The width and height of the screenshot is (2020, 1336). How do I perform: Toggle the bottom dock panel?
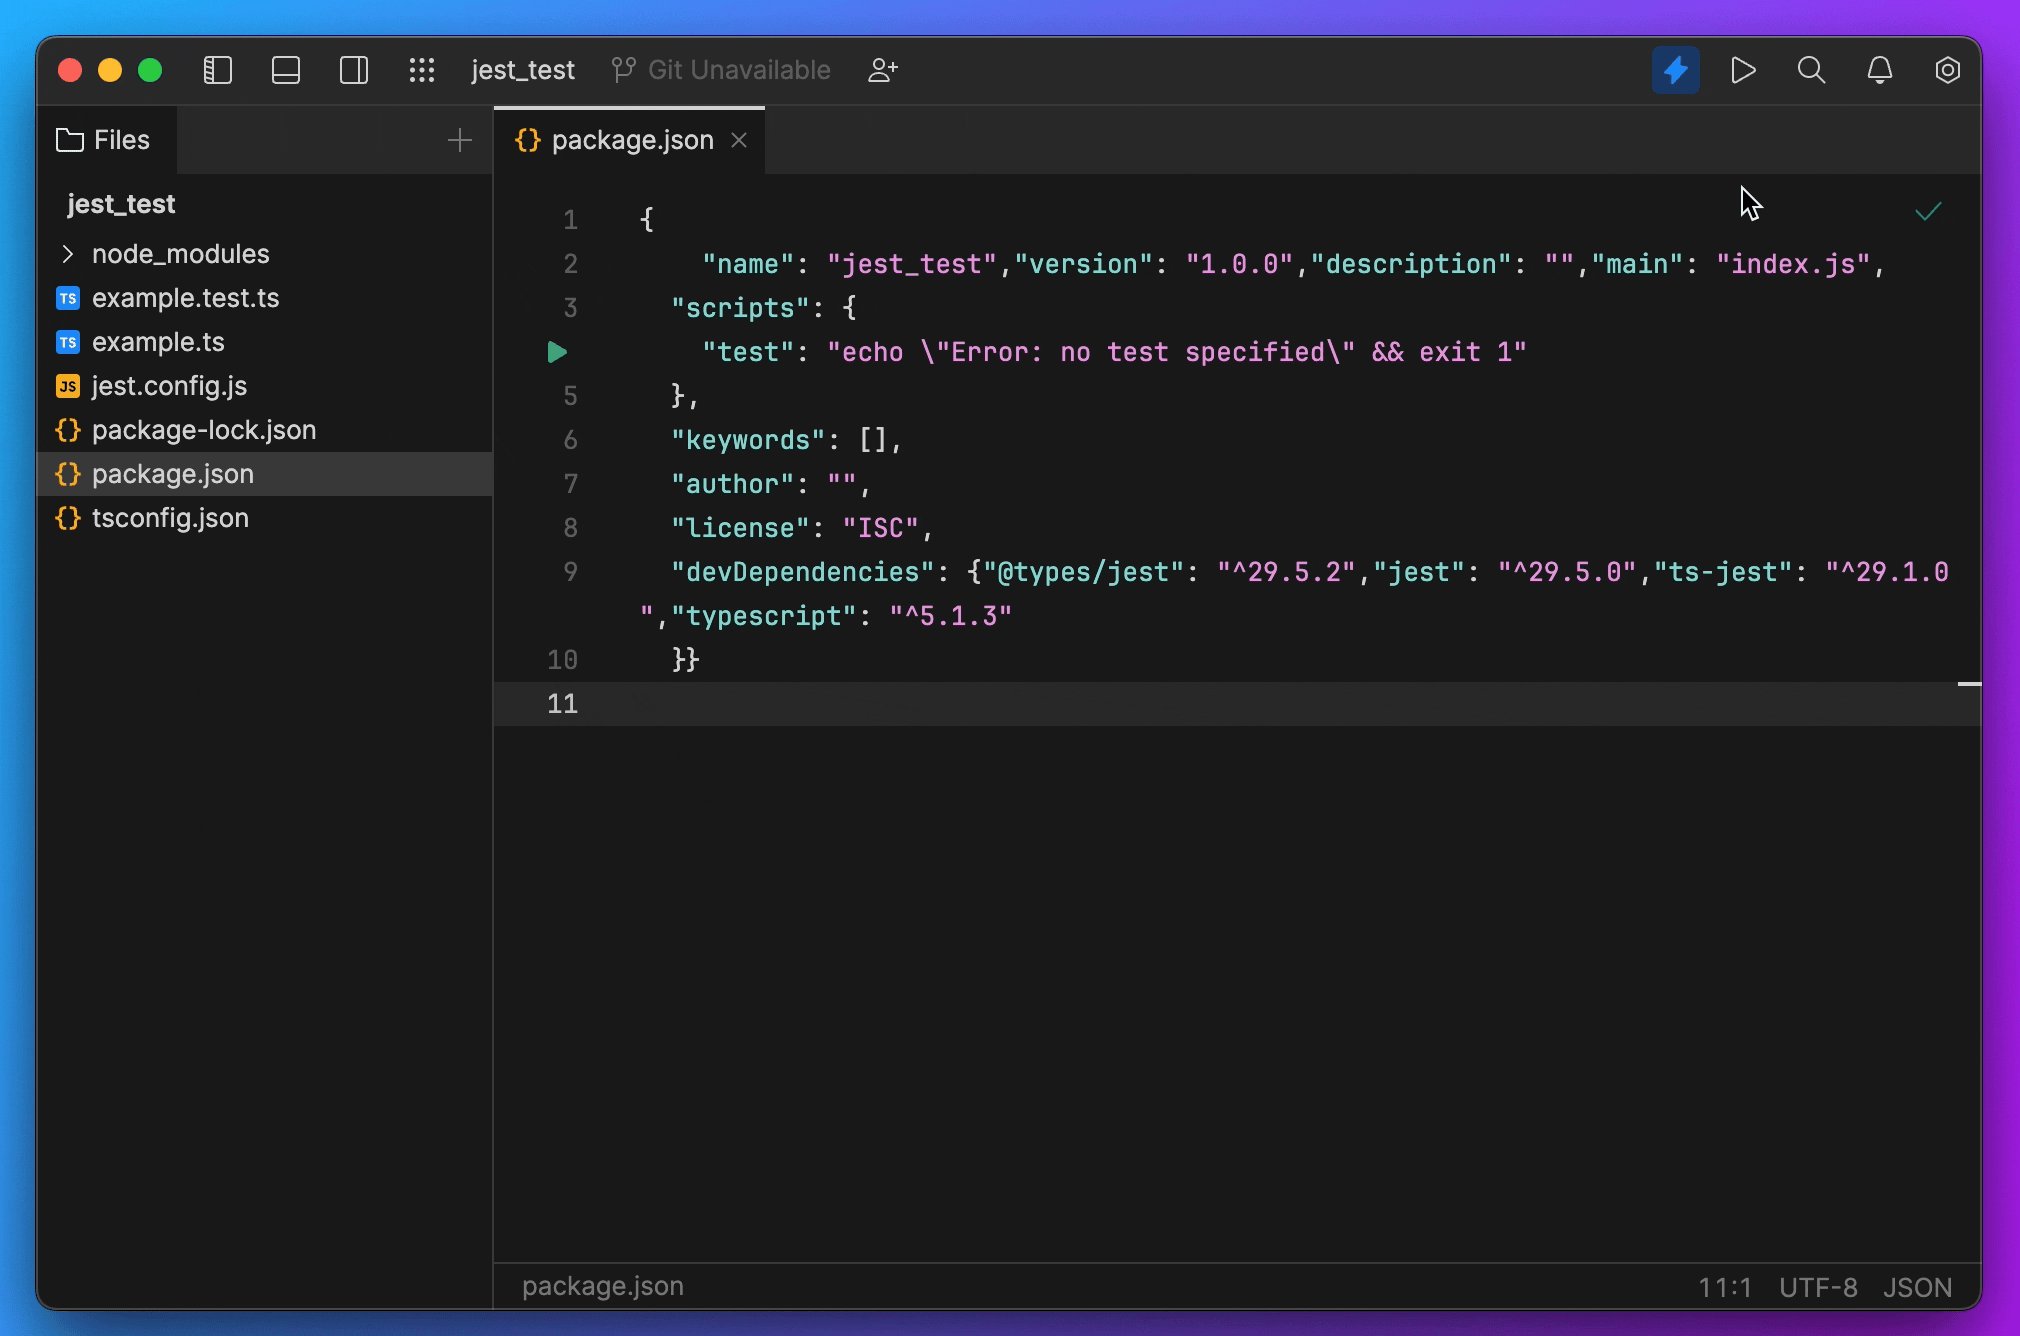[286, 70]
